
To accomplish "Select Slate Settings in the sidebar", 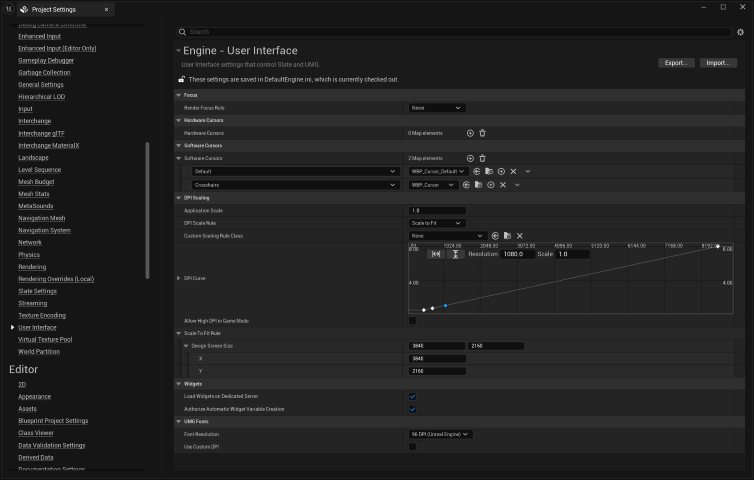I will [37, 291].
